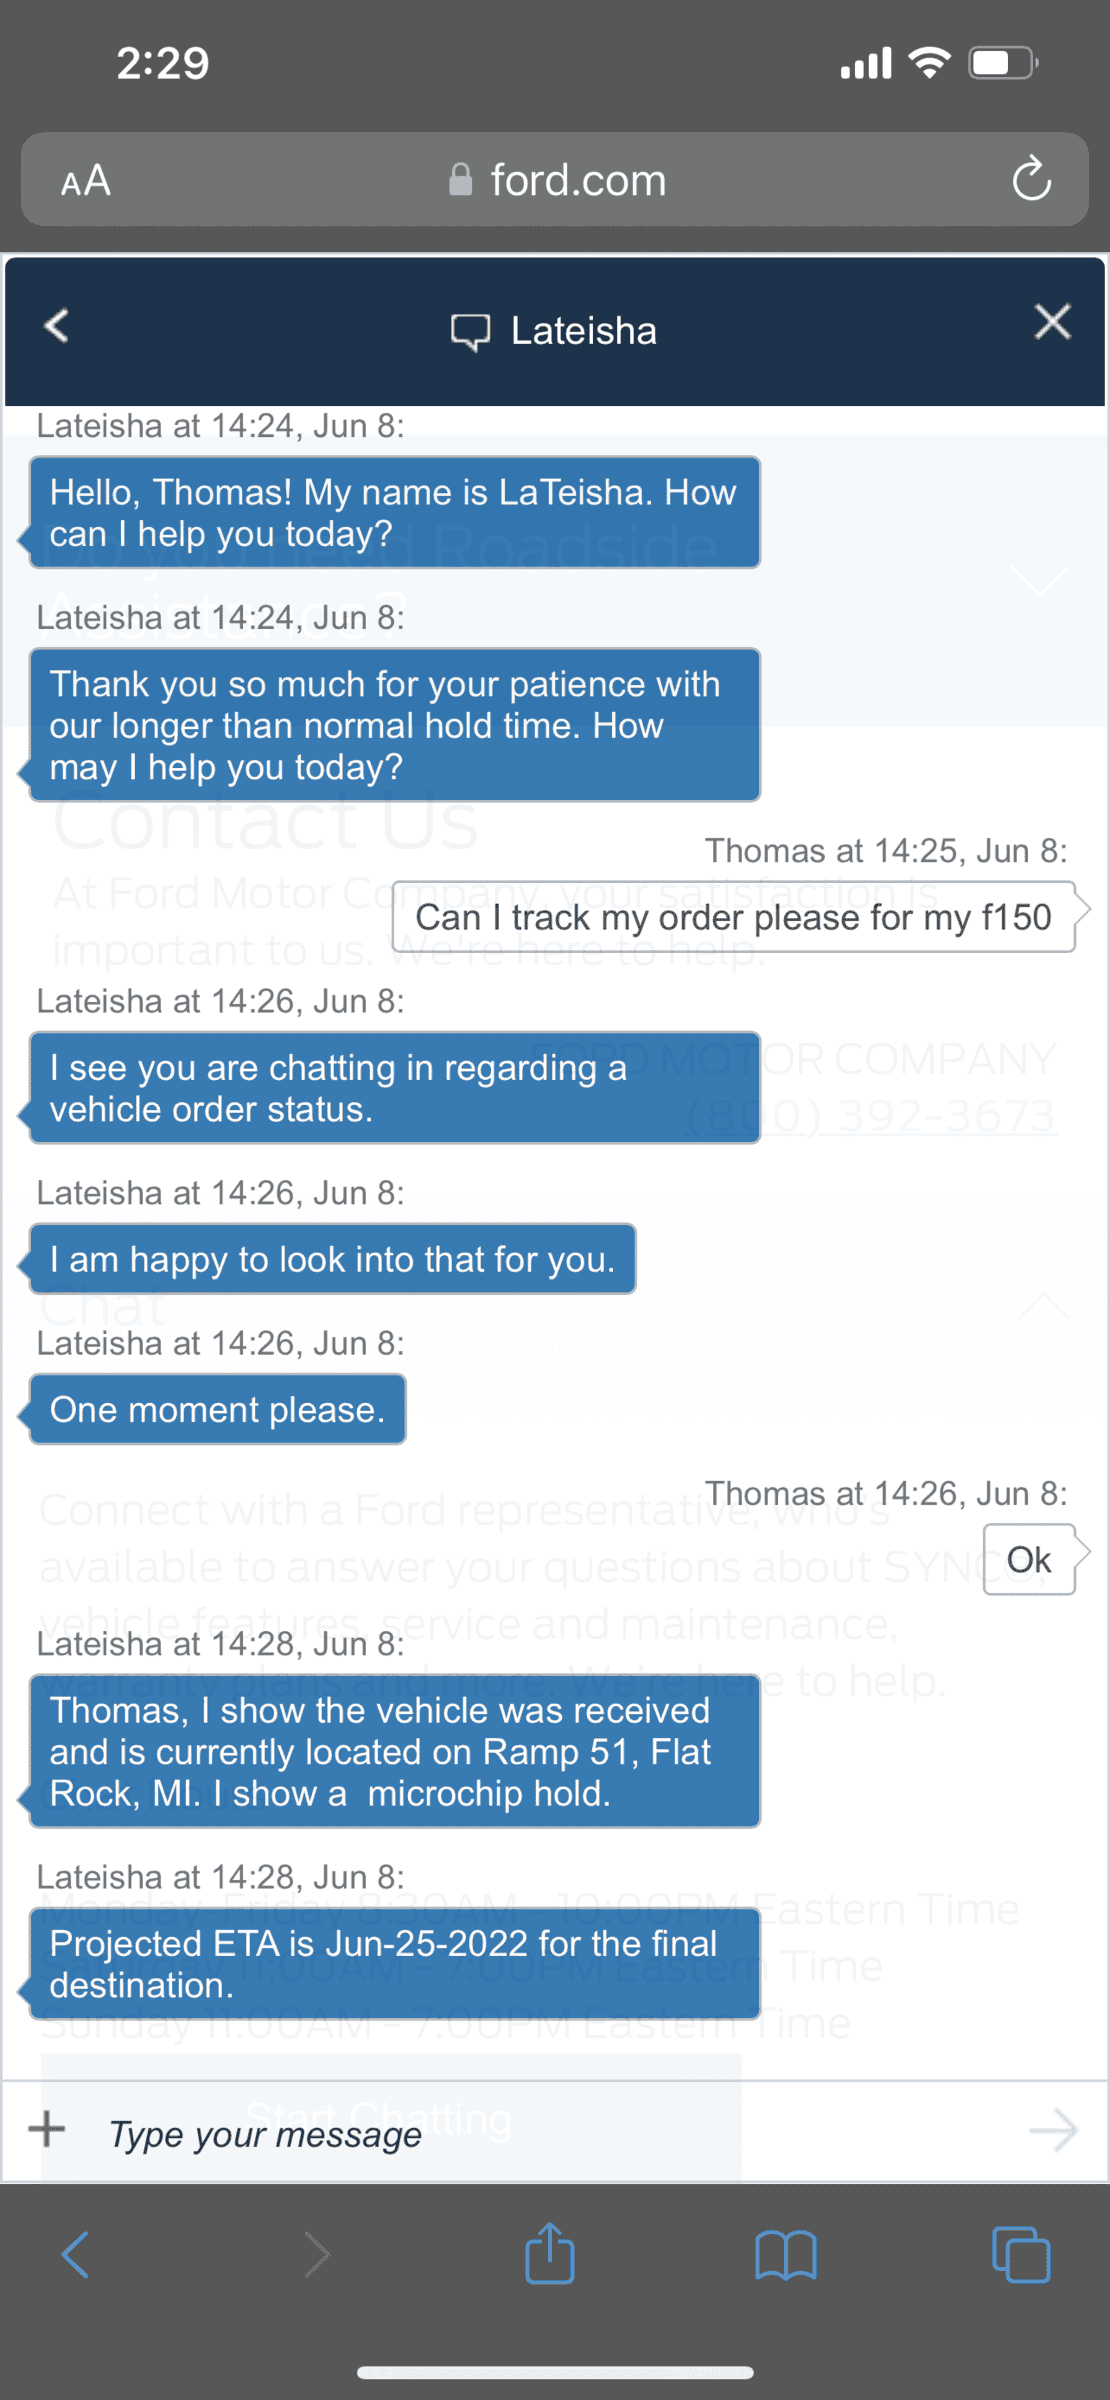
Task: Tap the Ford phone number link
Action: [x=870, y=1116]
